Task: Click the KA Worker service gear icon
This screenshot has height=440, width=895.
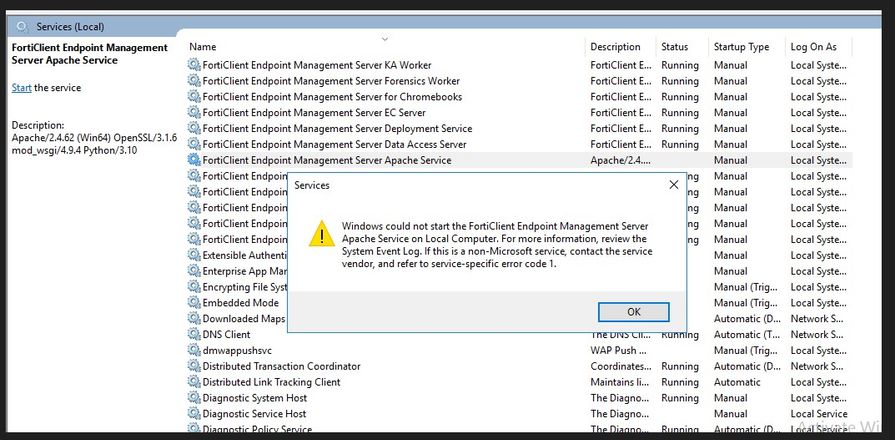Action: [194, 65]
